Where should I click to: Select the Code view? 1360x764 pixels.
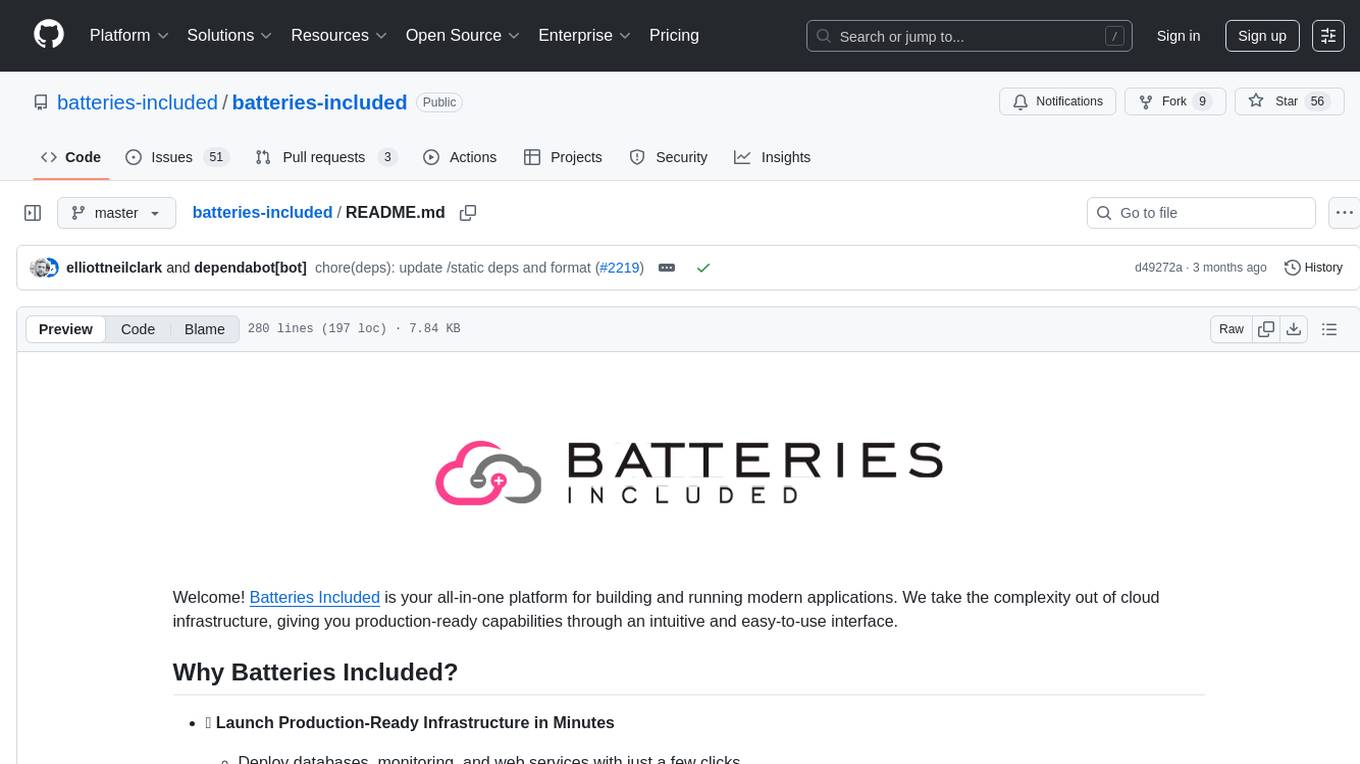[138, 329]
